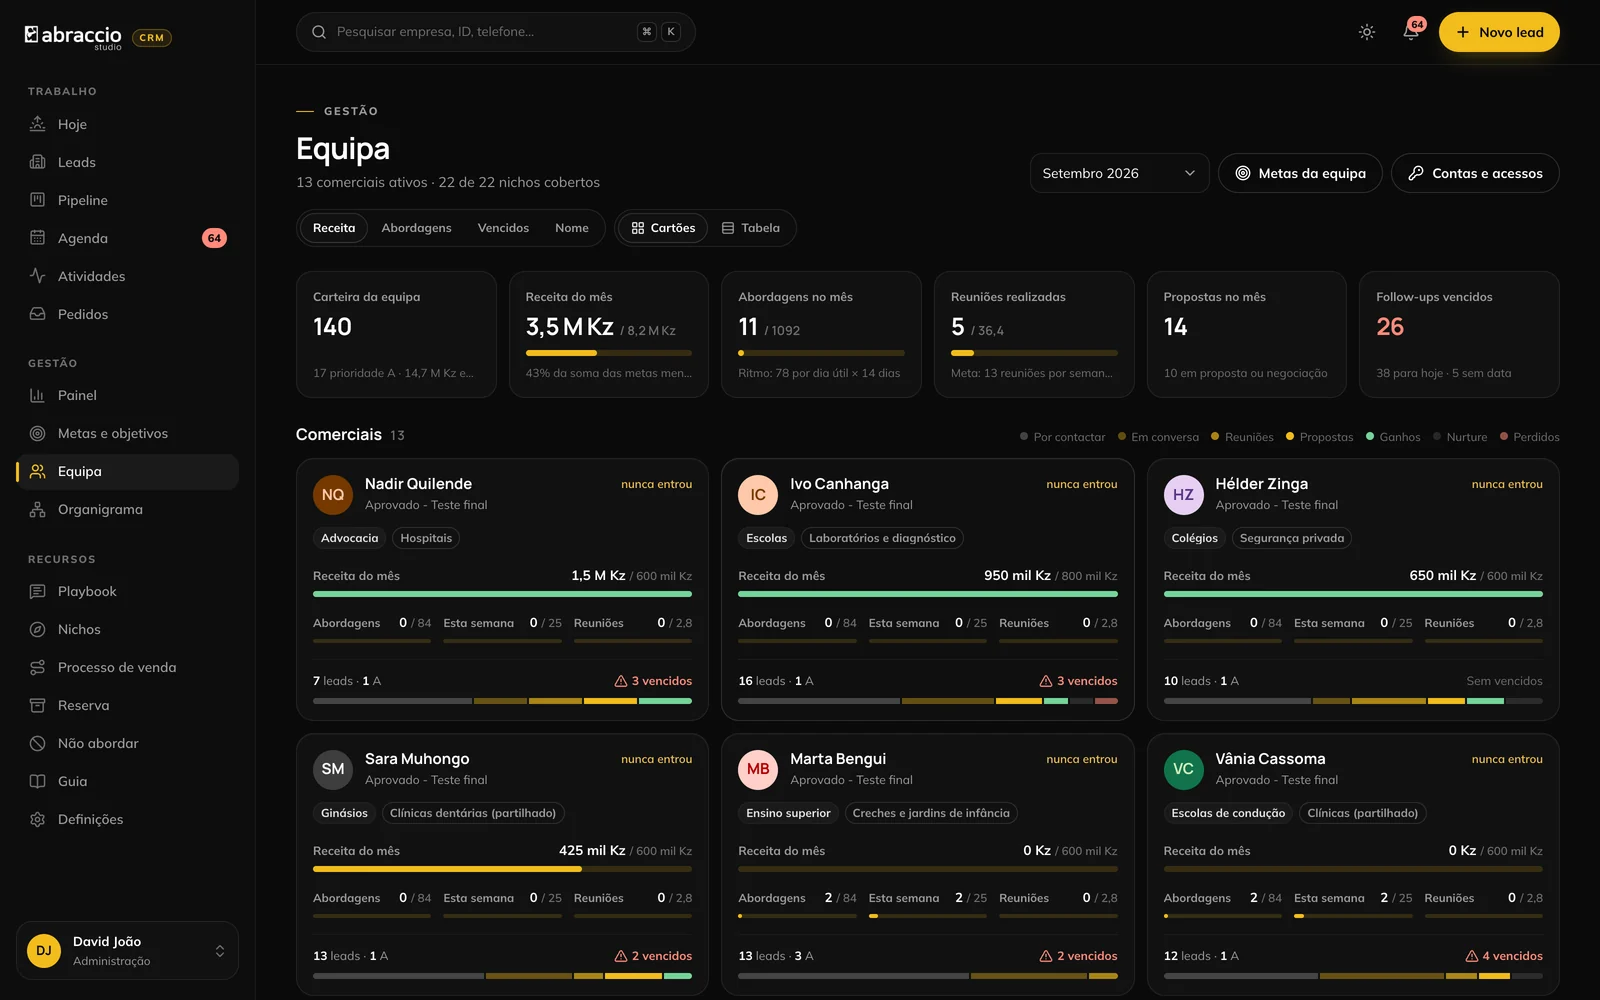This screenshot has height=1000, width=1600.
Task: Sort team by Nome
Action: pyautogui.click(x=572, y=228)
